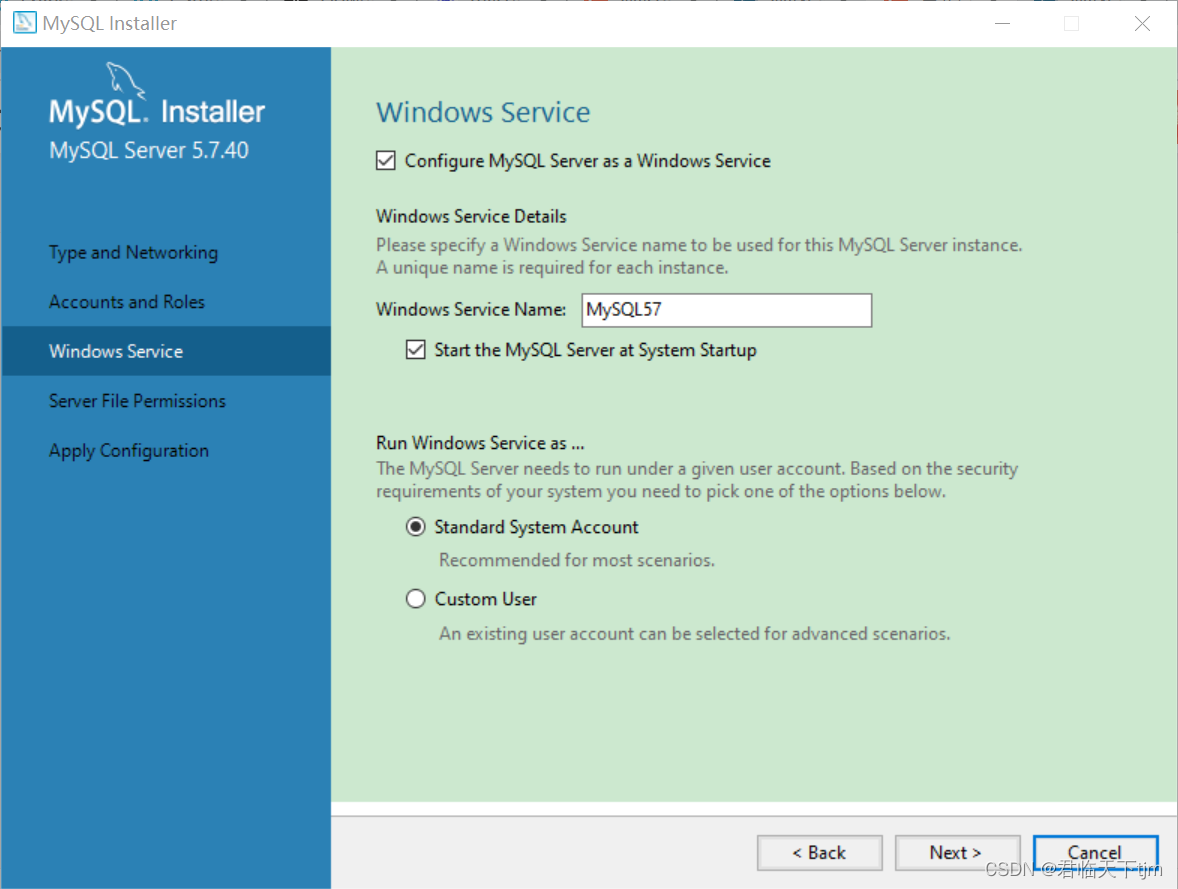
Task: Open the Server File Permissions step
Action: (x=137, y=401)
